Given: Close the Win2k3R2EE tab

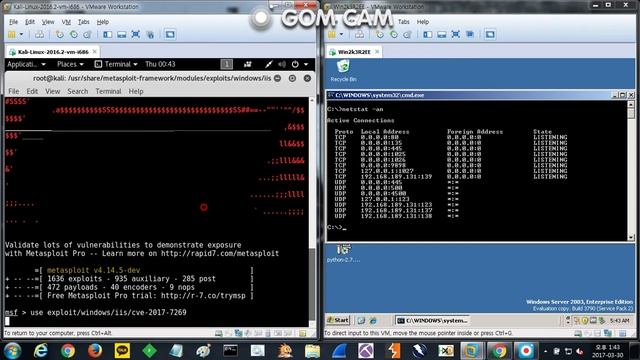Looking at the screenshot, I should click(x=377, y=51).
